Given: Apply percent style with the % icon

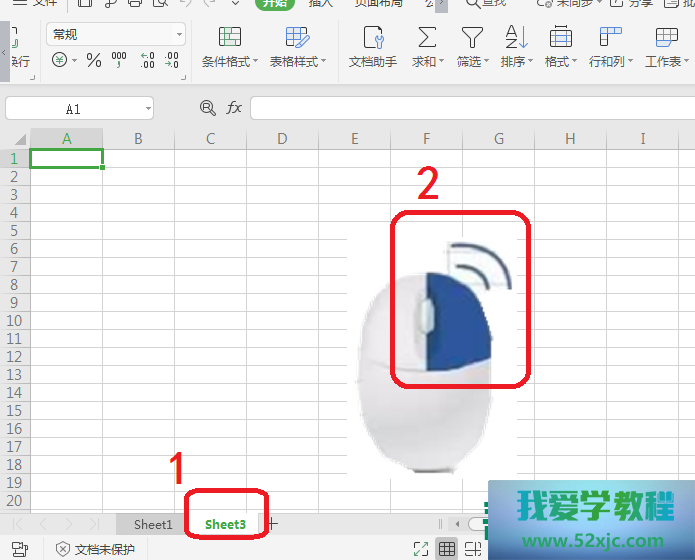Looking at the screenshot, I should [94, 61].
